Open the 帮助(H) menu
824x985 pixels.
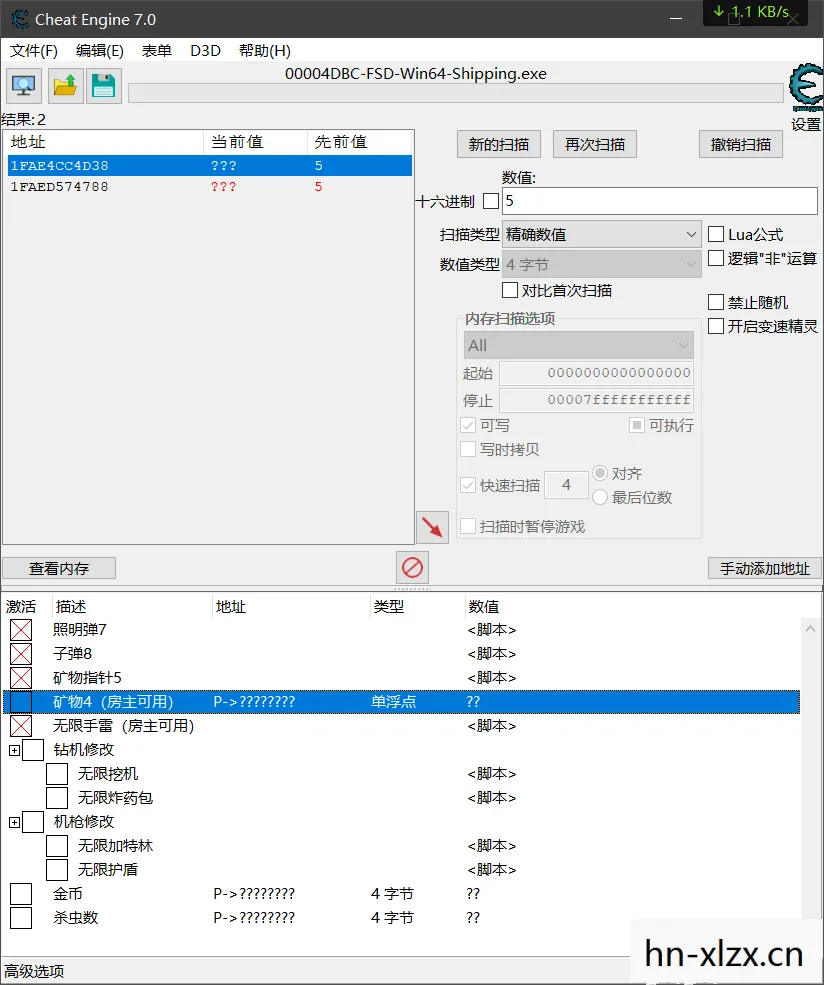pos(264,50)
